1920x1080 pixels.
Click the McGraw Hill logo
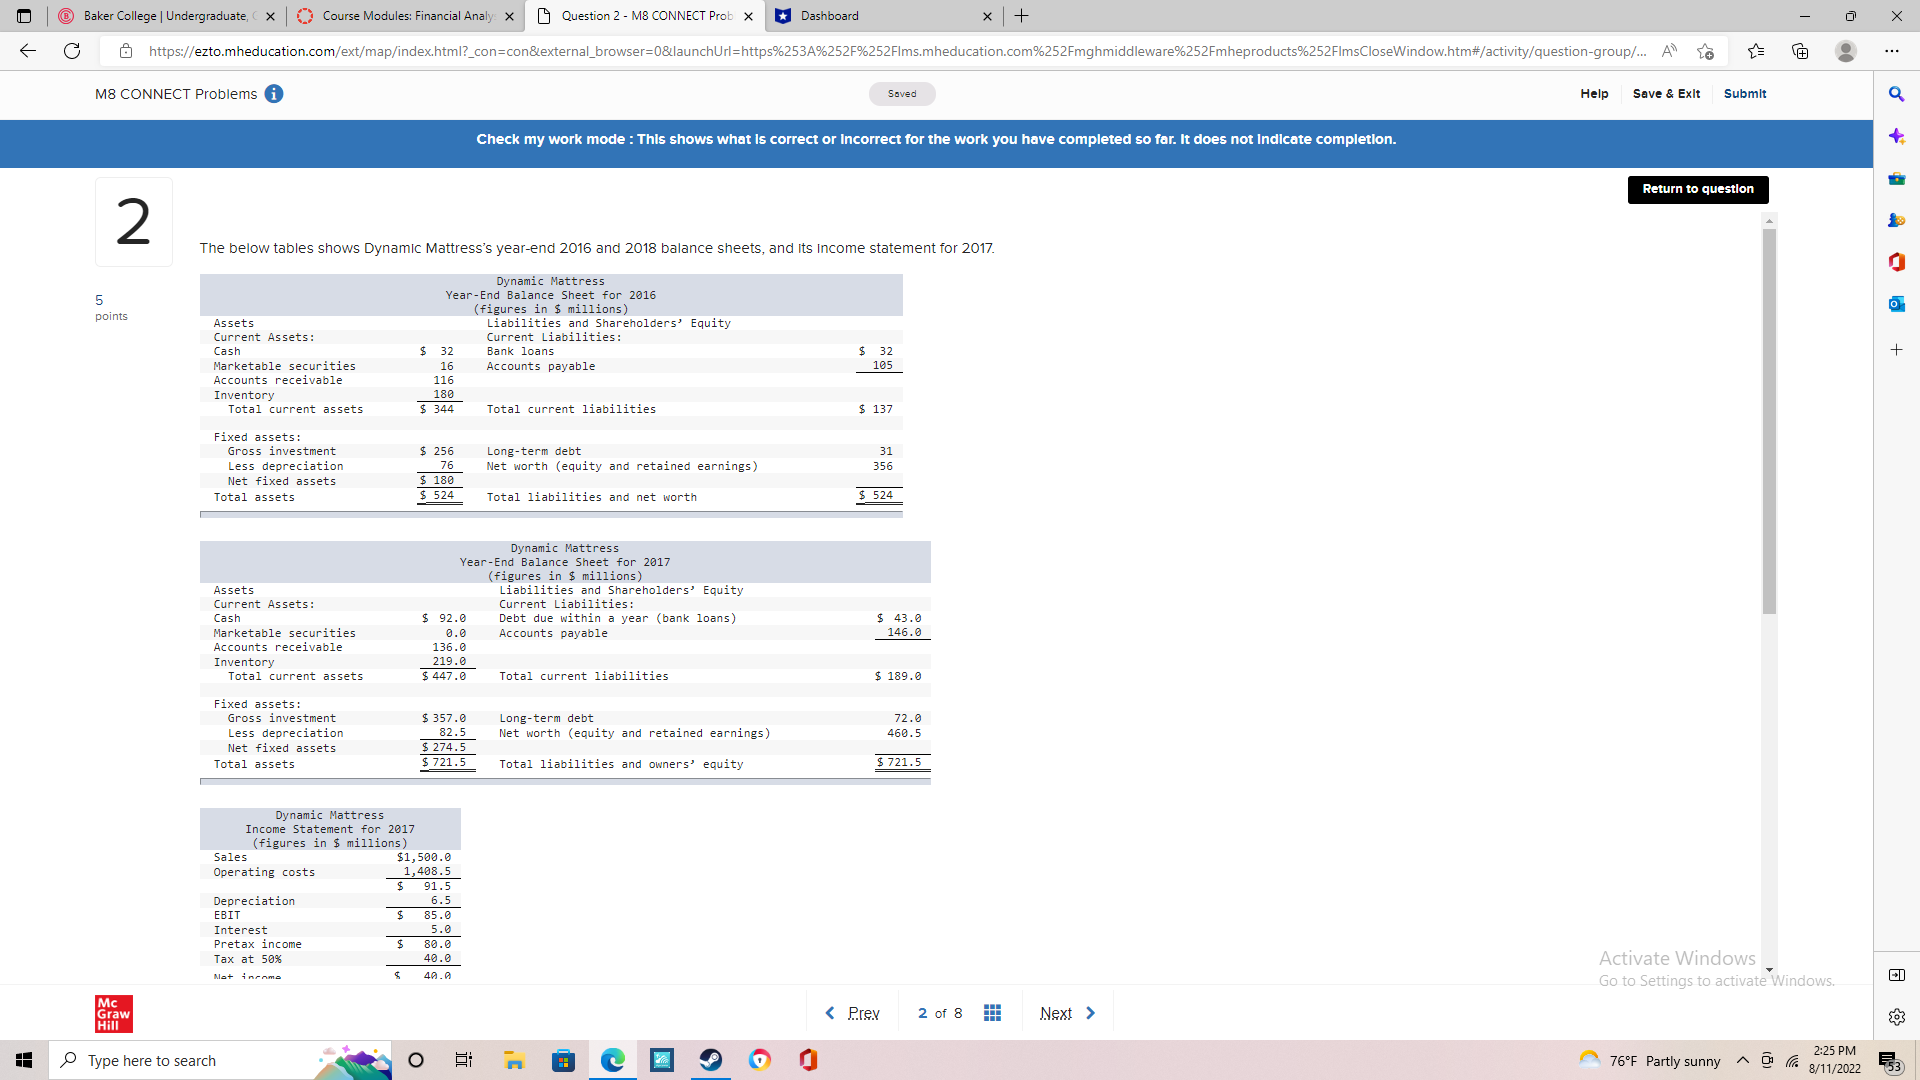(x=114, y=1013)
